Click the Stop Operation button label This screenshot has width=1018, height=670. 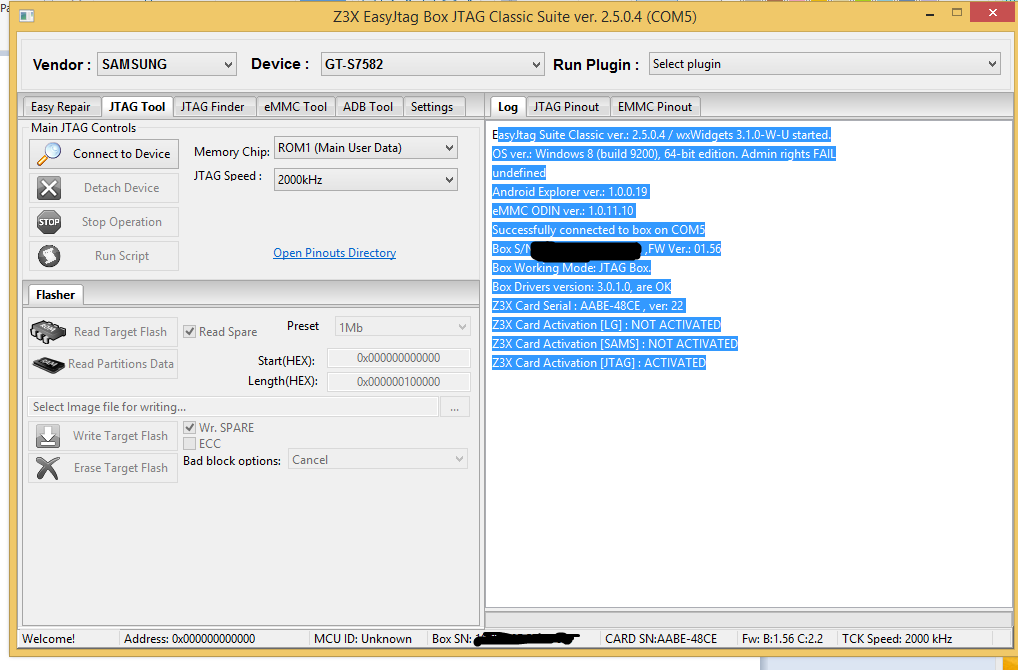(x=121, y=222)
